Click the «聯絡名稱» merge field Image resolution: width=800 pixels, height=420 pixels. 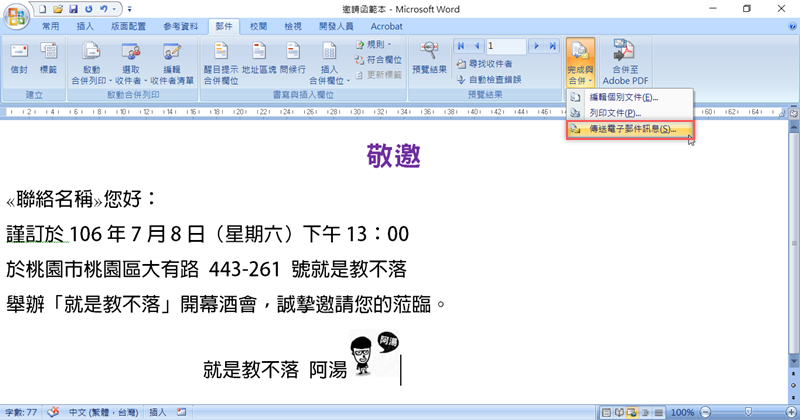[54, 200]
